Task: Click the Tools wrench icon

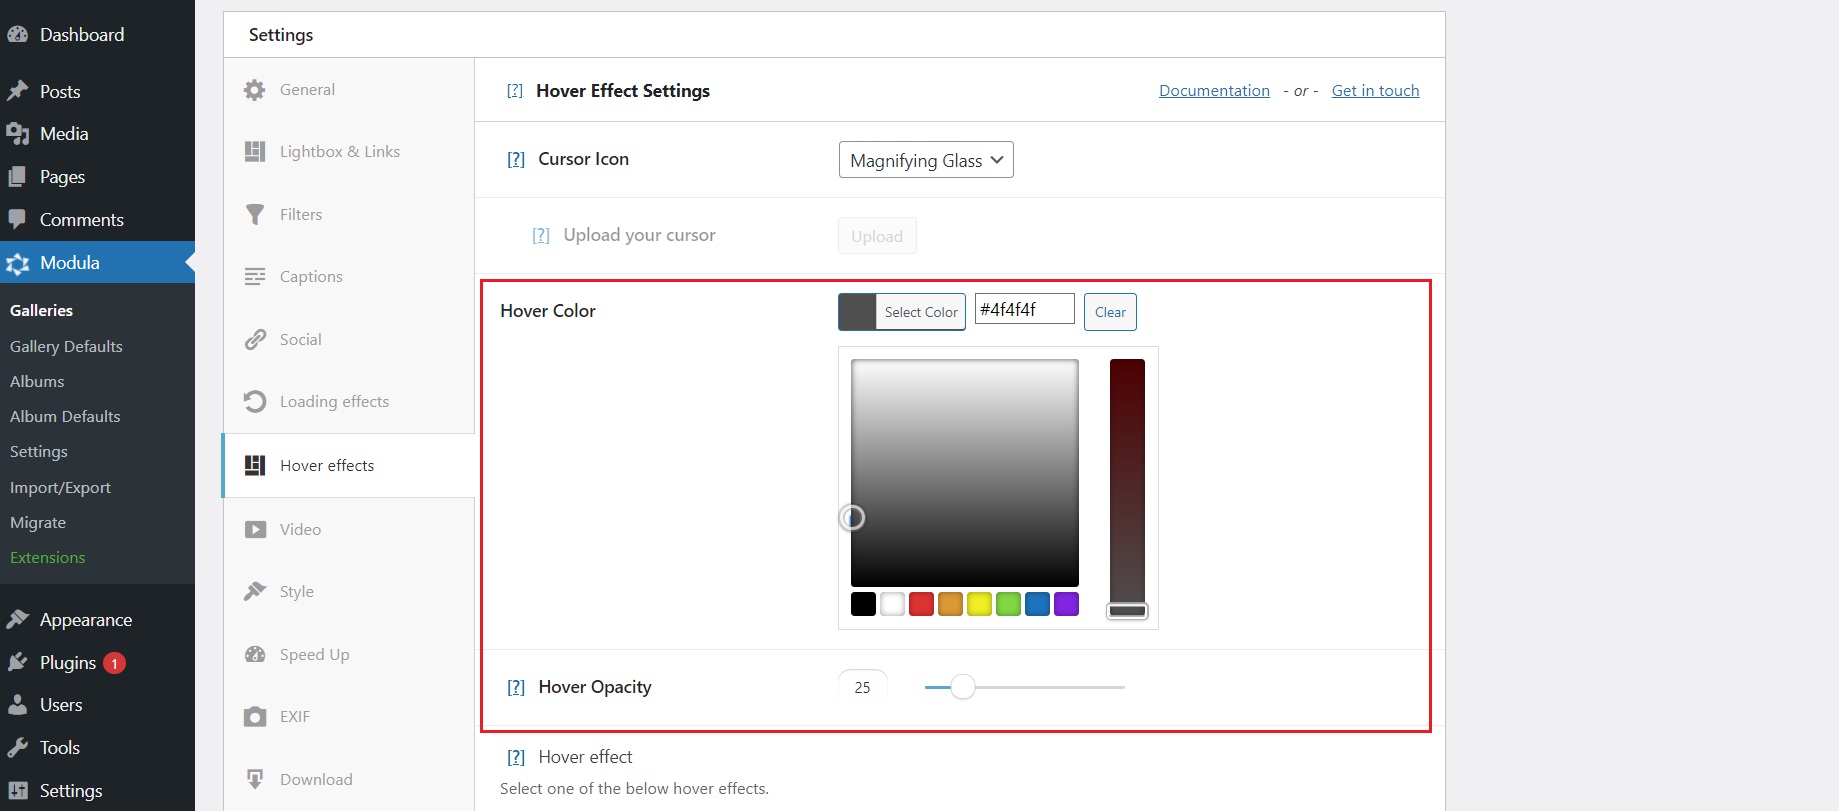Action: (17, 748)
